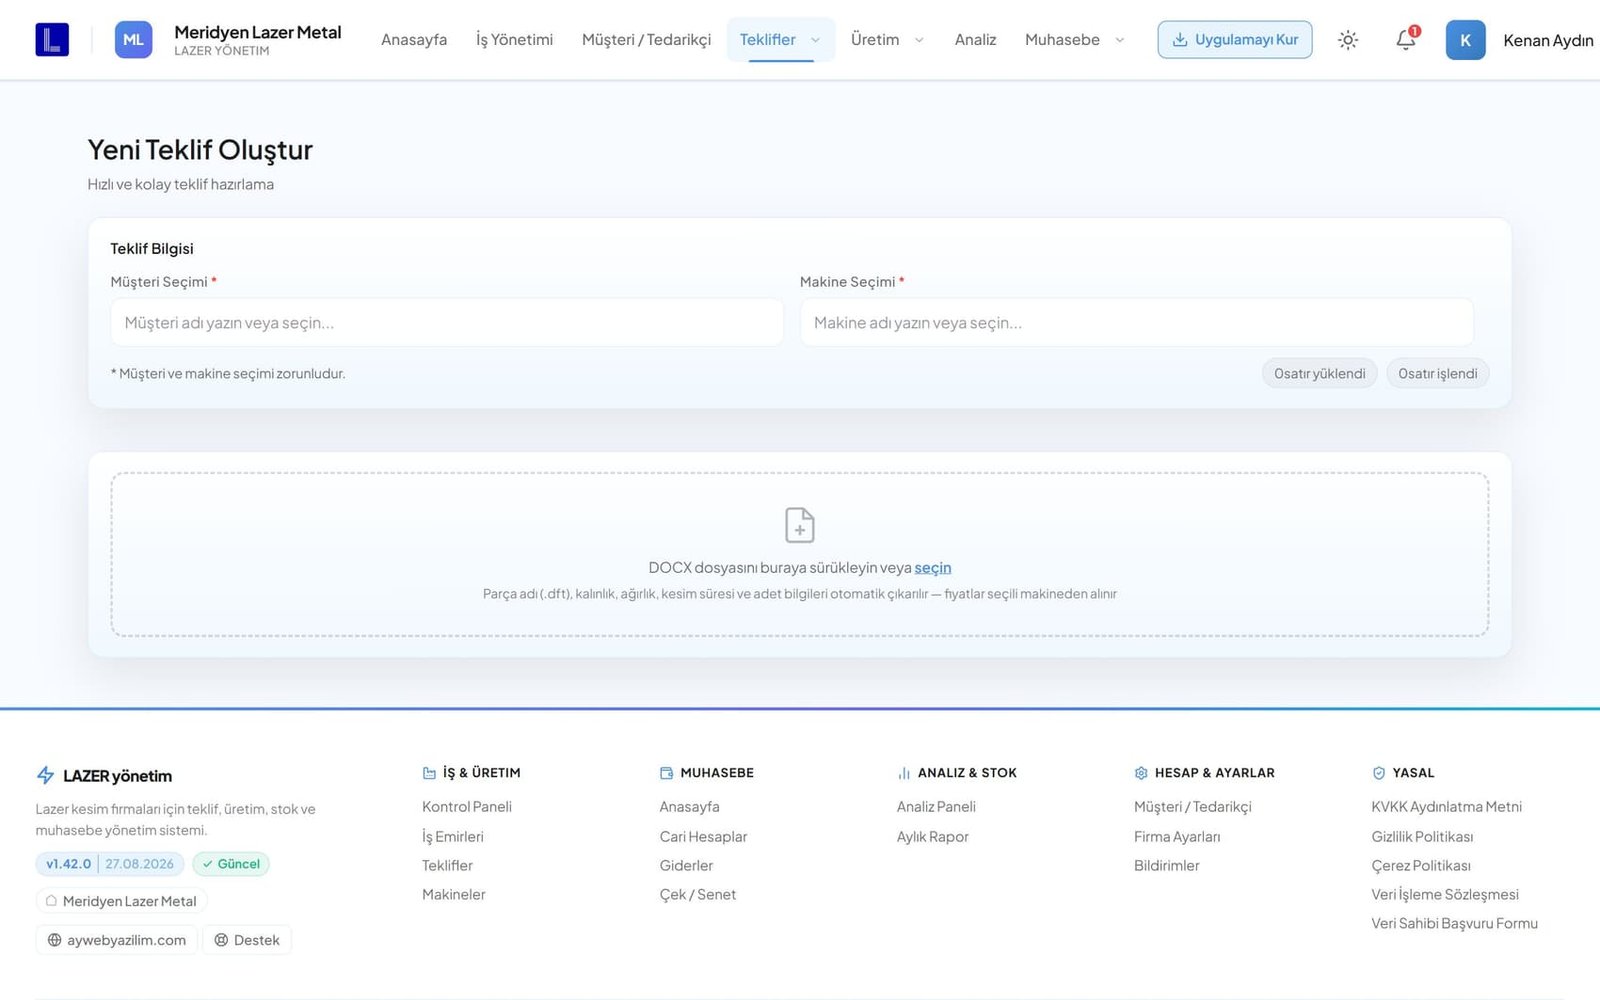1600x1000 pixels.
Task: Click the Muhasebe section icon
Action: pyautogui.click(x=667, y=773)
